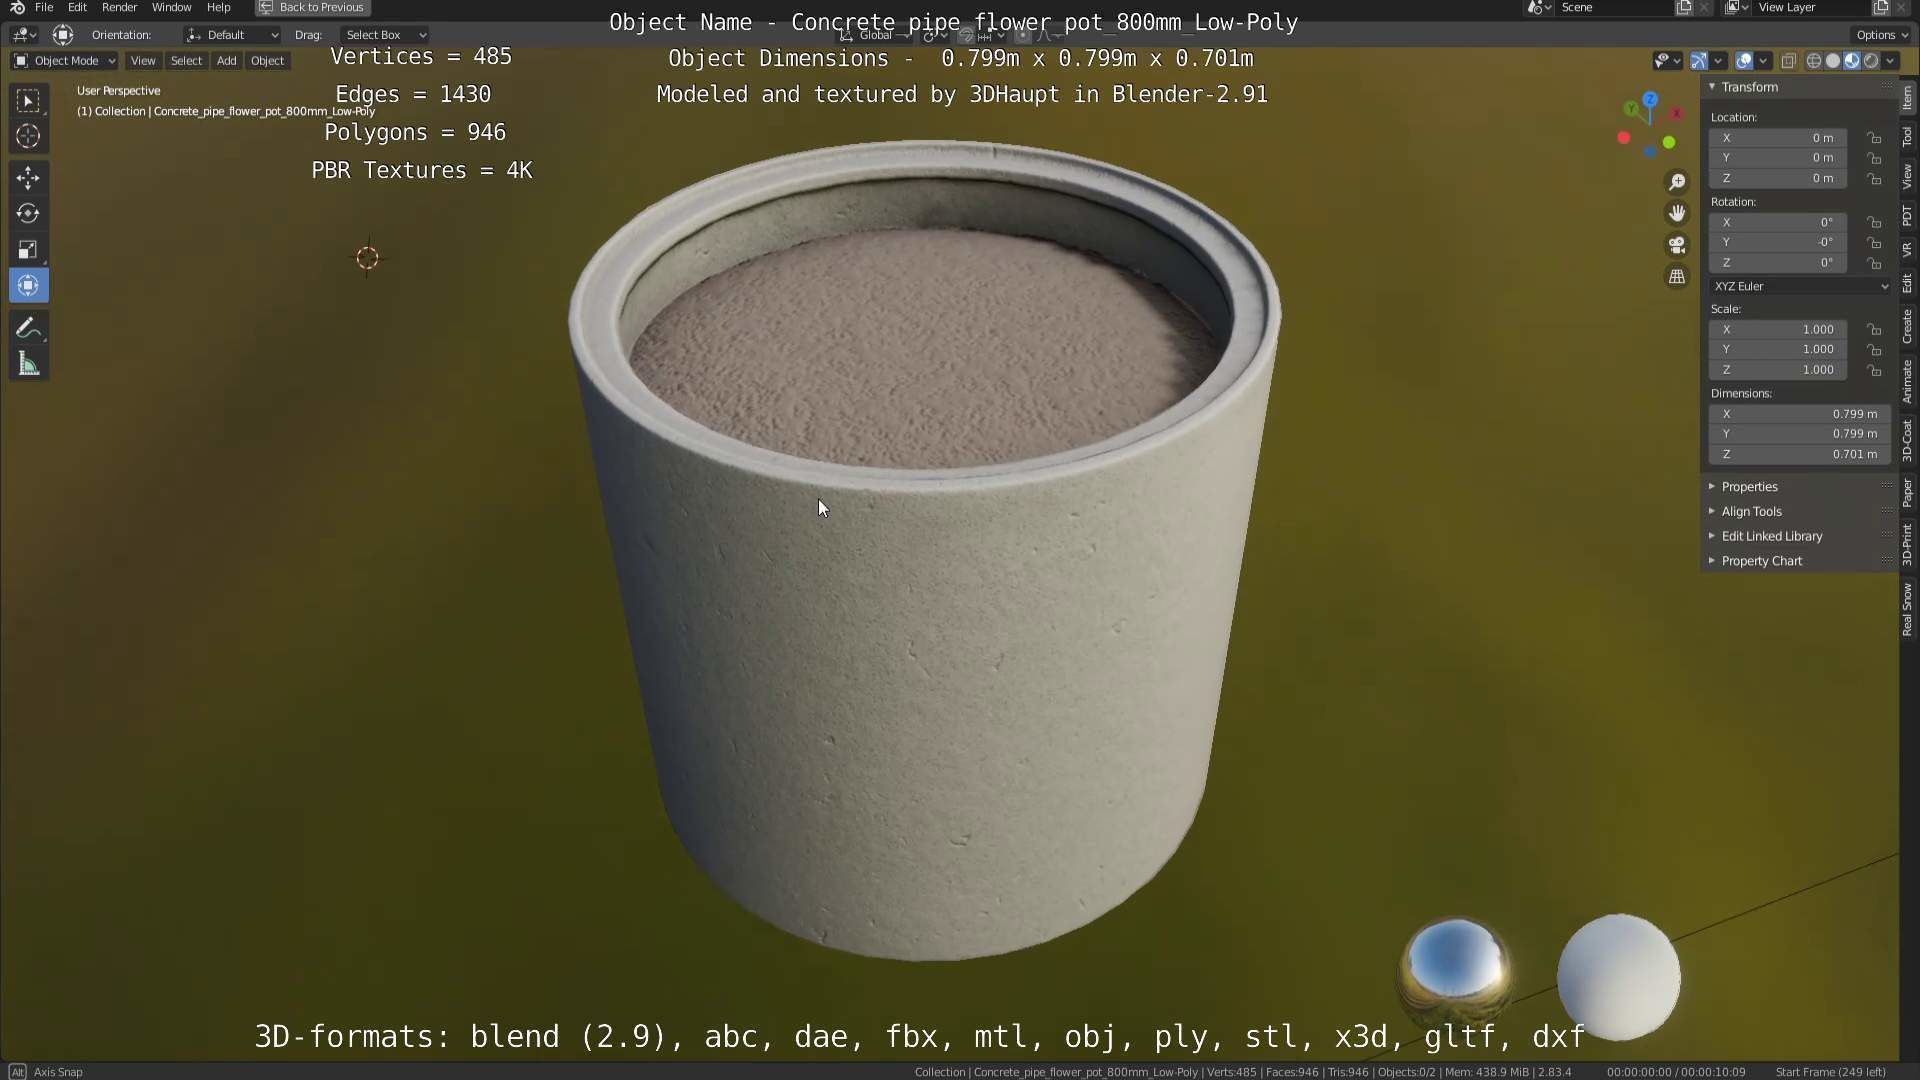Click the Dimensions Z value field
The height and width of the screenshot is (1080, 1920).
(1800, 454)
